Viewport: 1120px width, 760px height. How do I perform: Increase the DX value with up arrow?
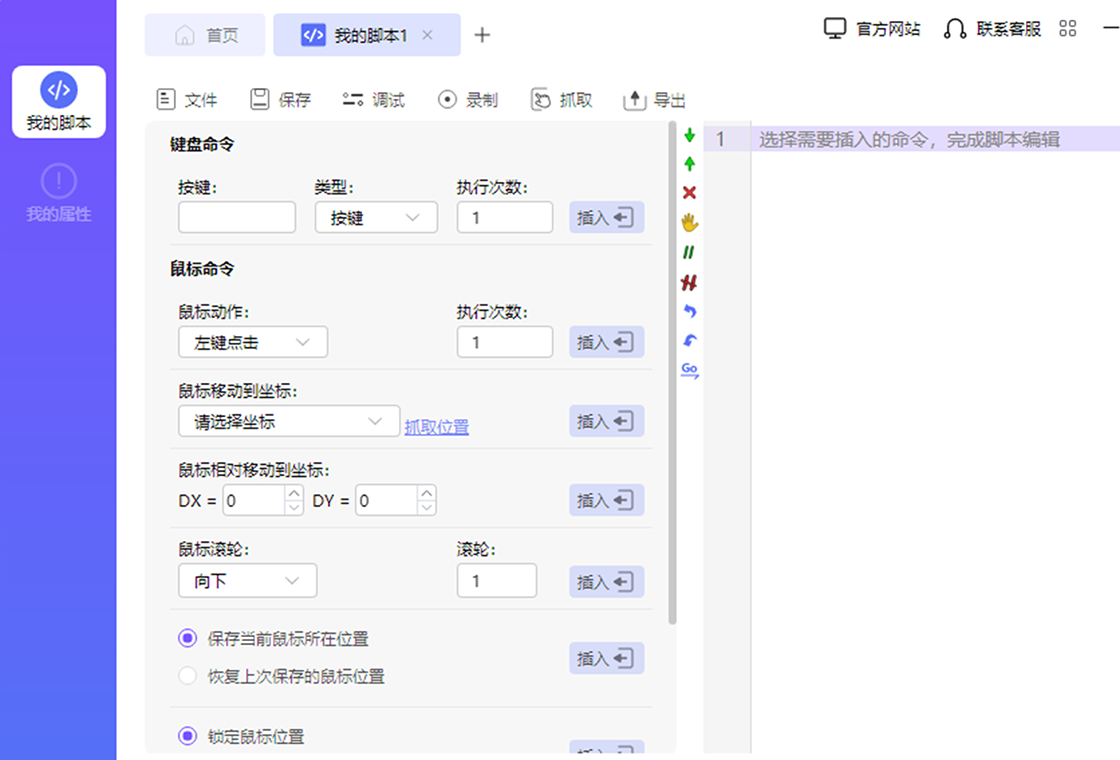click(294, 493)
